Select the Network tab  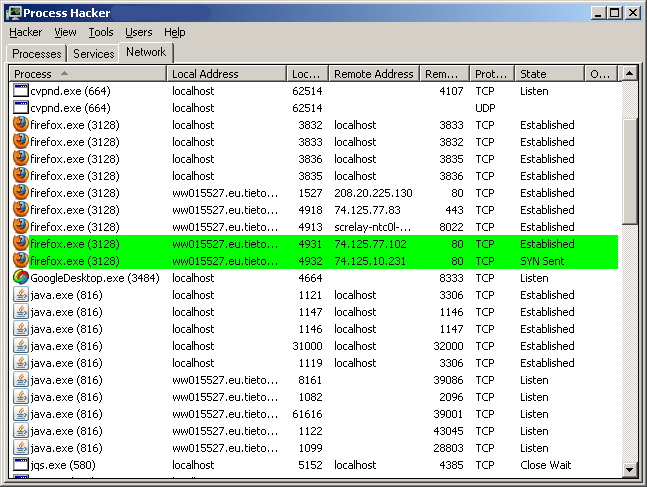pos(146,52)
